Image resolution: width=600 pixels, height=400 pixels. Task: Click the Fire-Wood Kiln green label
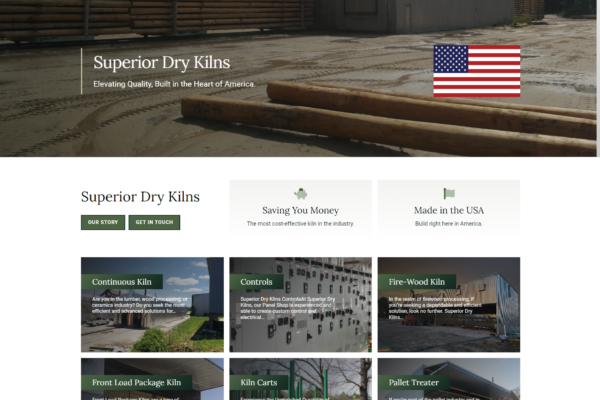point(417,282)
